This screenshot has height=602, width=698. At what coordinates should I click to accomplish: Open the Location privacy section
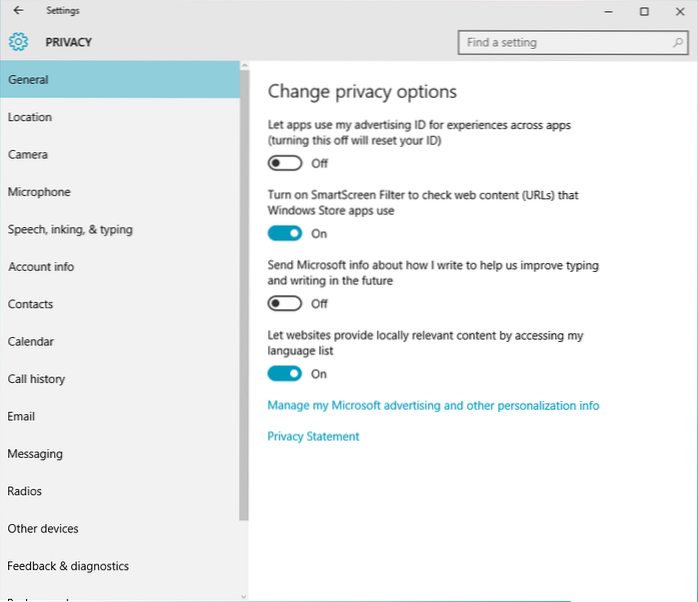click(30, 117)
